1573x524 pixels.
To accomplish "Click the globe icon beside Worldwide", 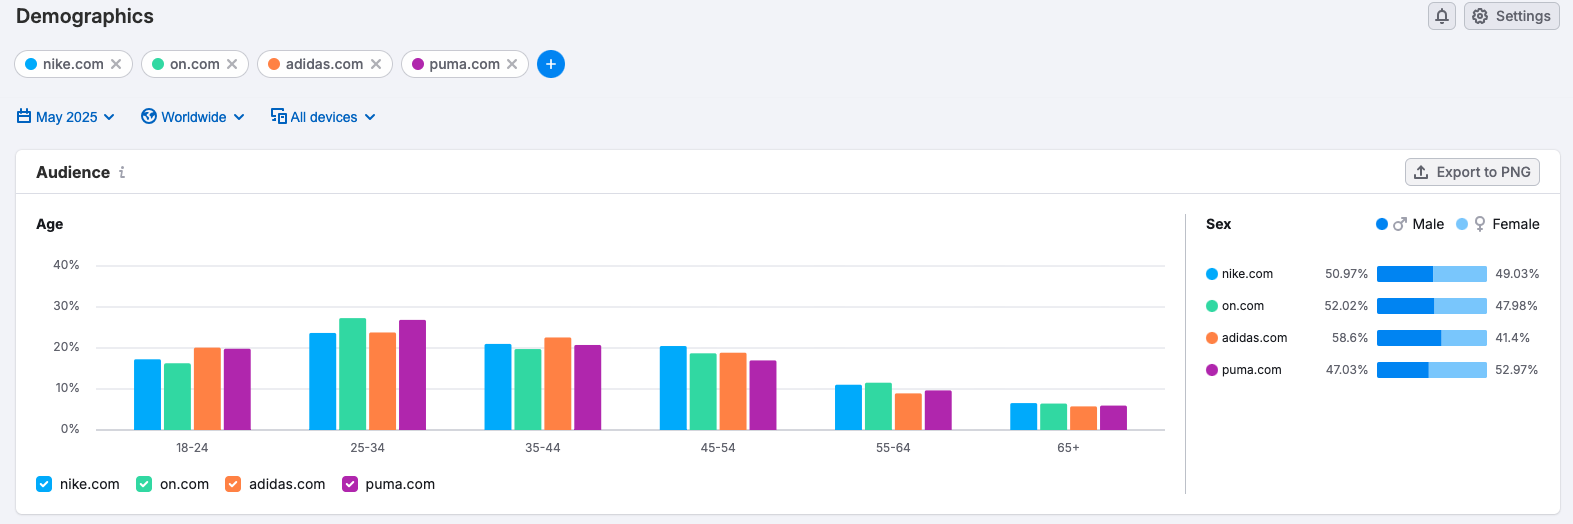I will pos(149,117).
